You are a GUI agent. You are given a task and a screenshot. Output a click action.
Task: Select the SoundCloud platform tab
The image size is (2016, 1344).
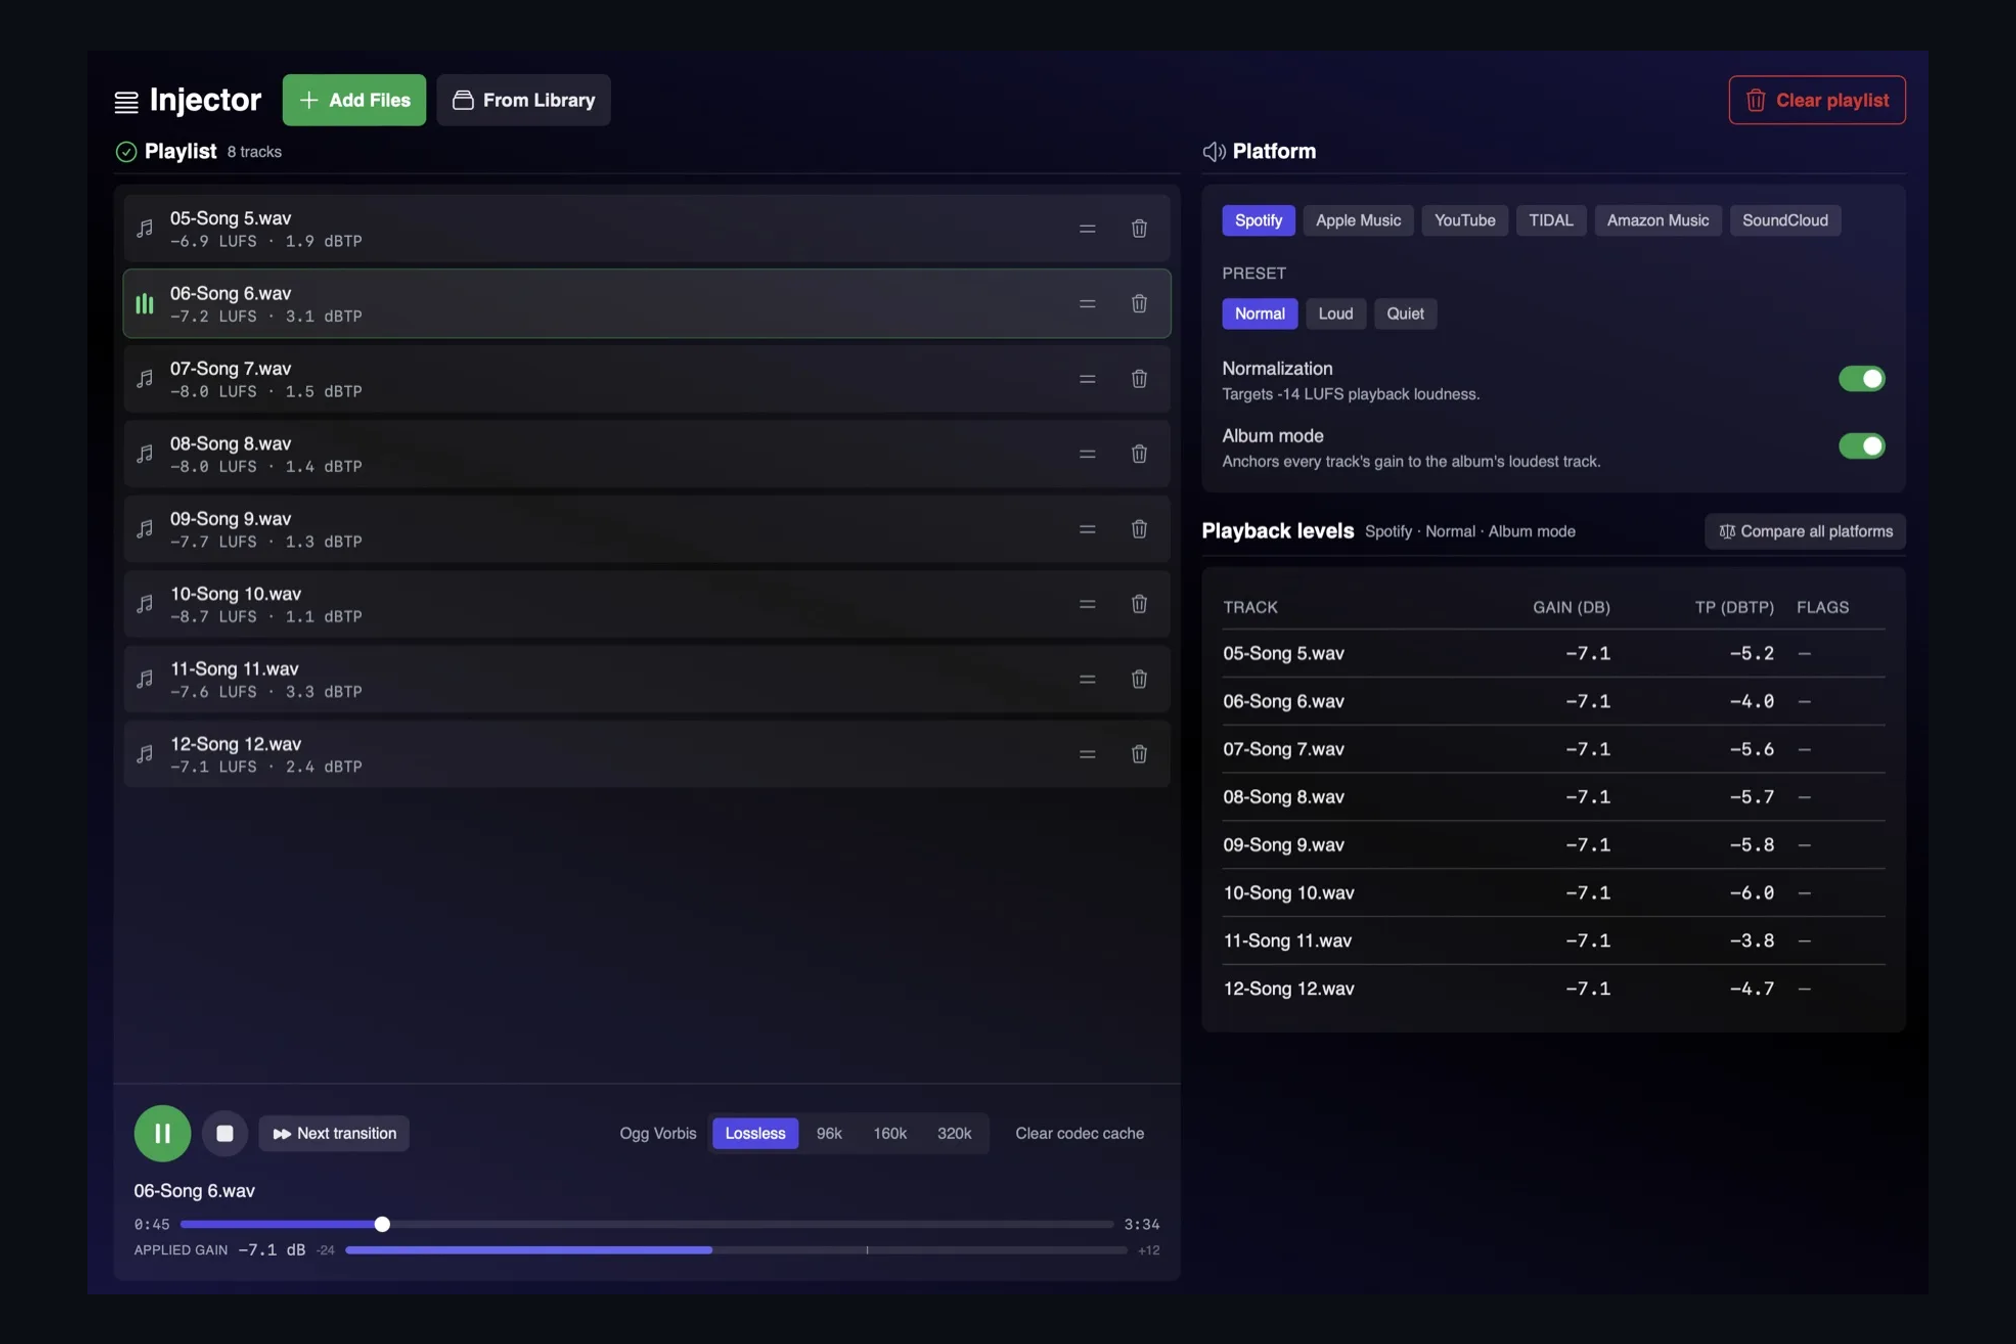tap(1784, 220)
